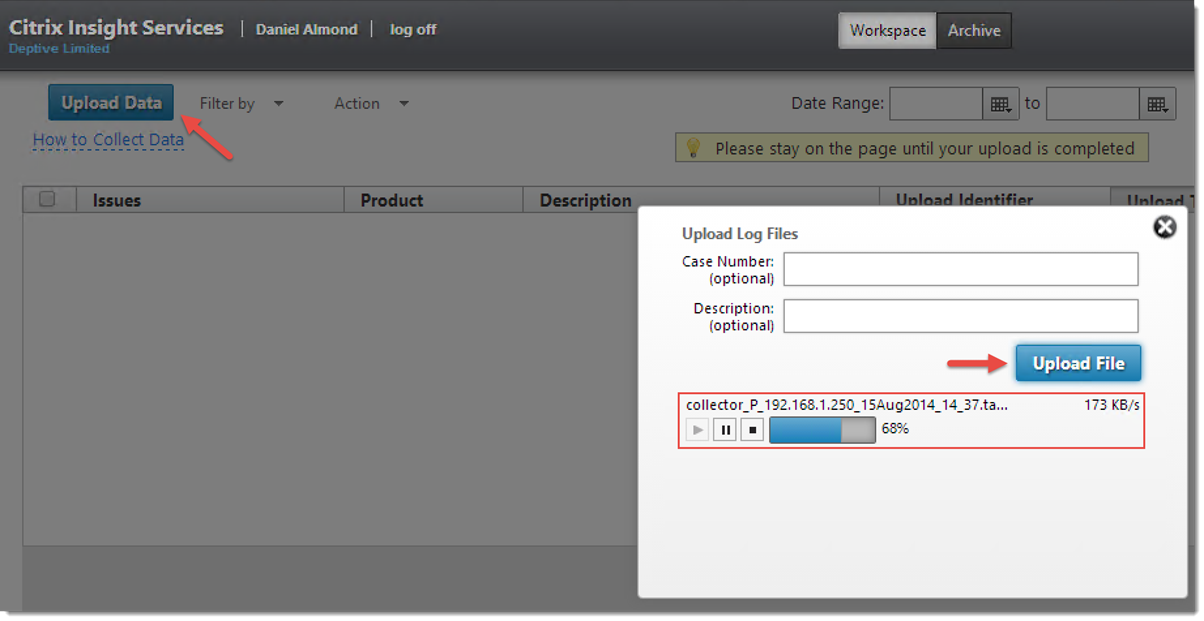Sort table by Description column
This screenshot has width=1204, height=621.
tap(586, 200)
